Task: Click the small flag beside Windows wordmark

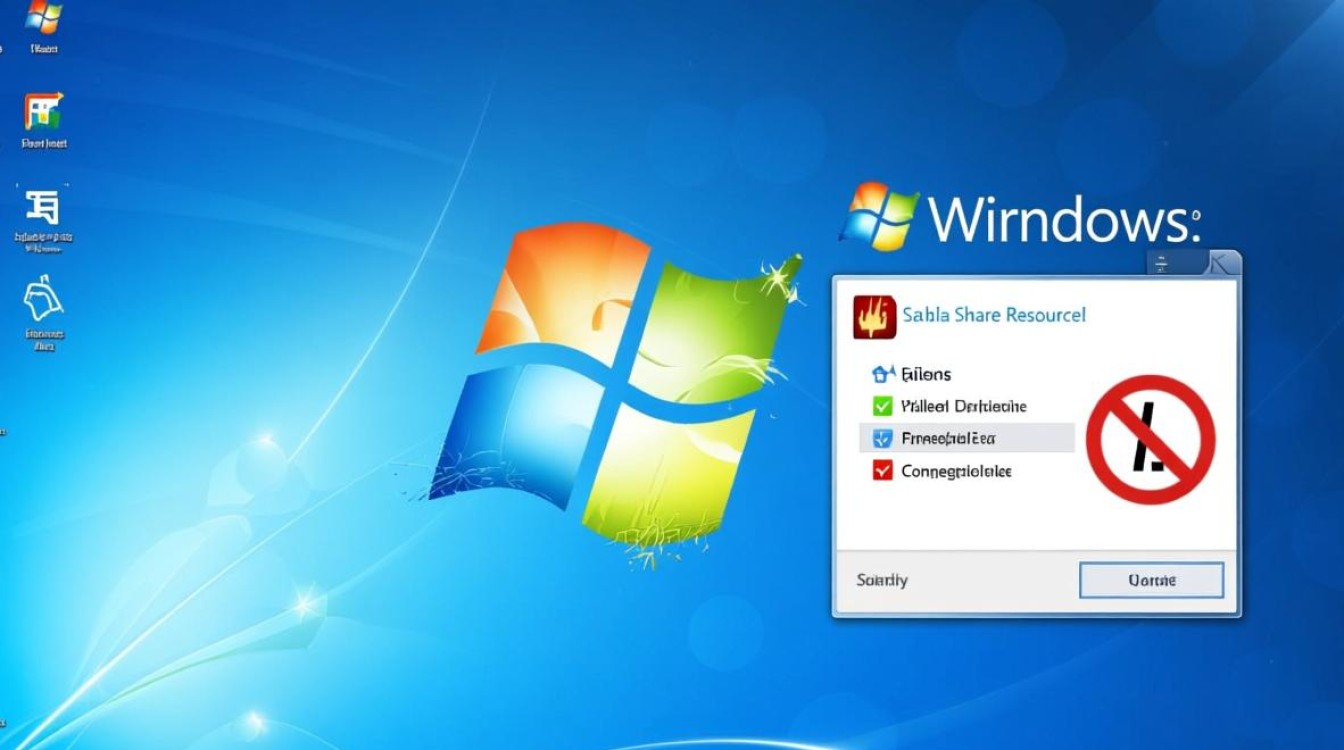Action: (x=879, y=215)
